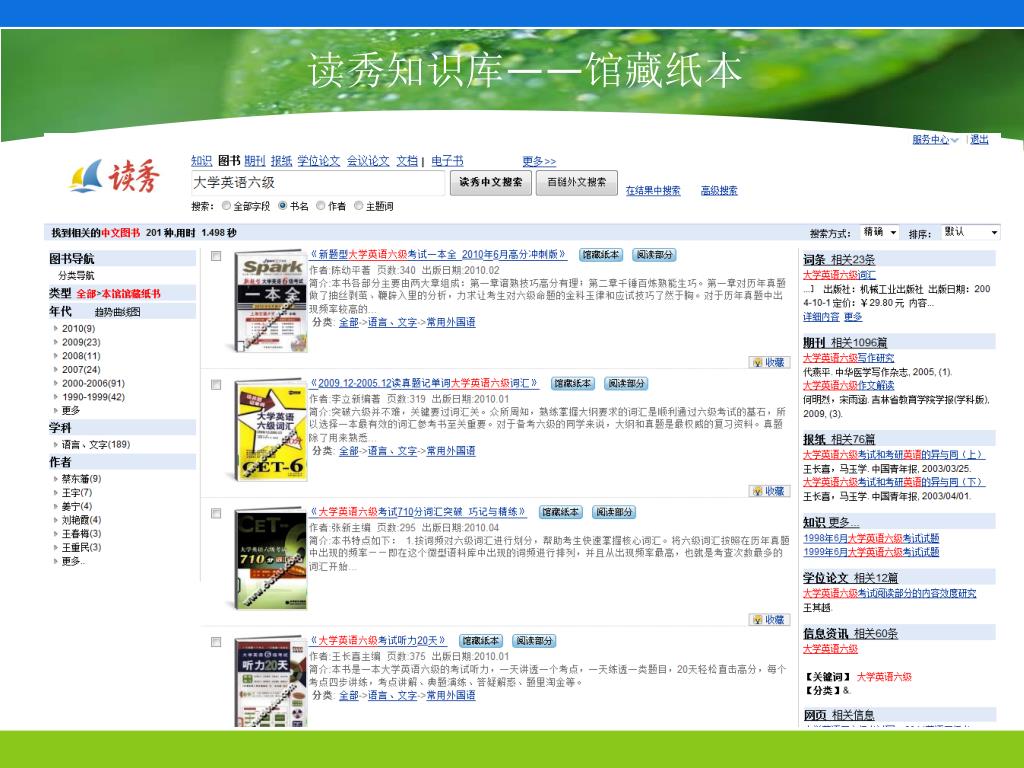The image size is (1024, 768).
Task: Open 大学英语六级词汇 entry link
Action: [x=839, y=275]
